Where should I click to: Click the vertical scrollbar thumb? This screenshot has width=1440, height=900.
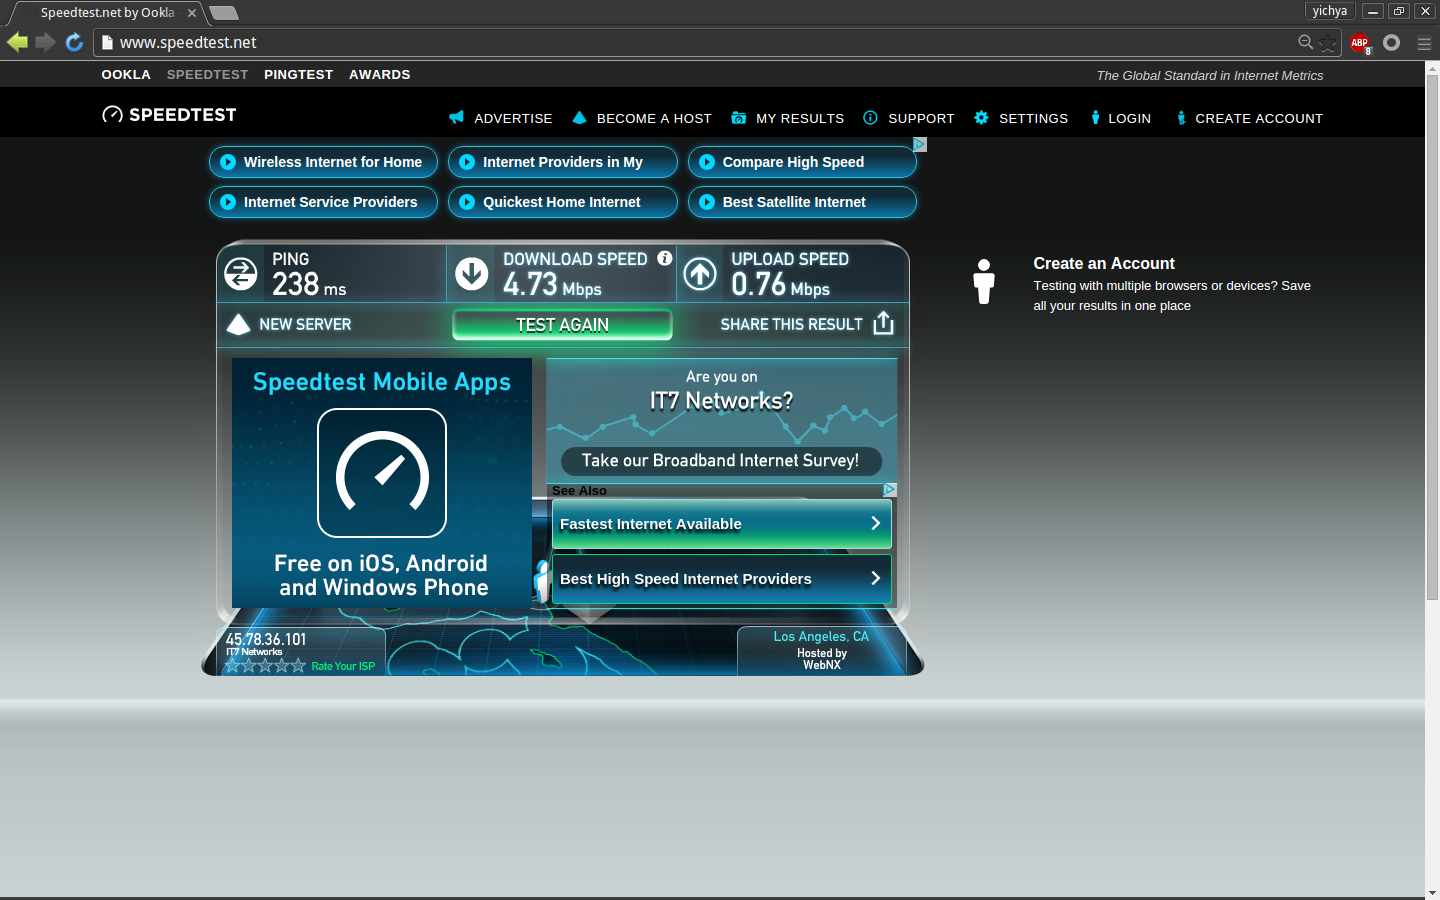point(1432,336)
